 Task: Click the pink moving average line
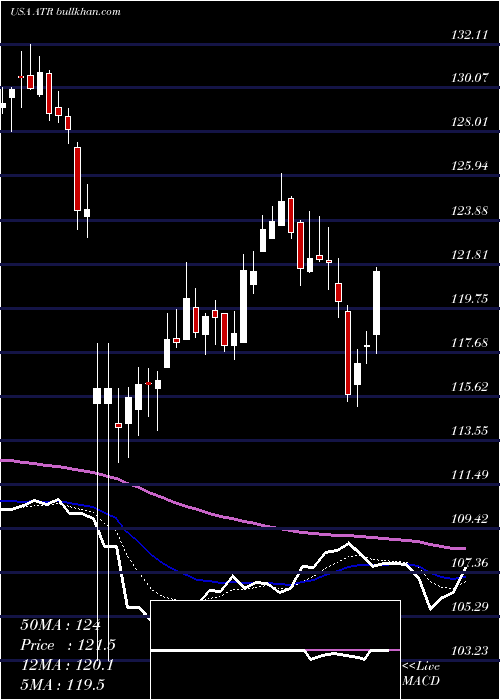pyautogui.click(x=232, y=518)
